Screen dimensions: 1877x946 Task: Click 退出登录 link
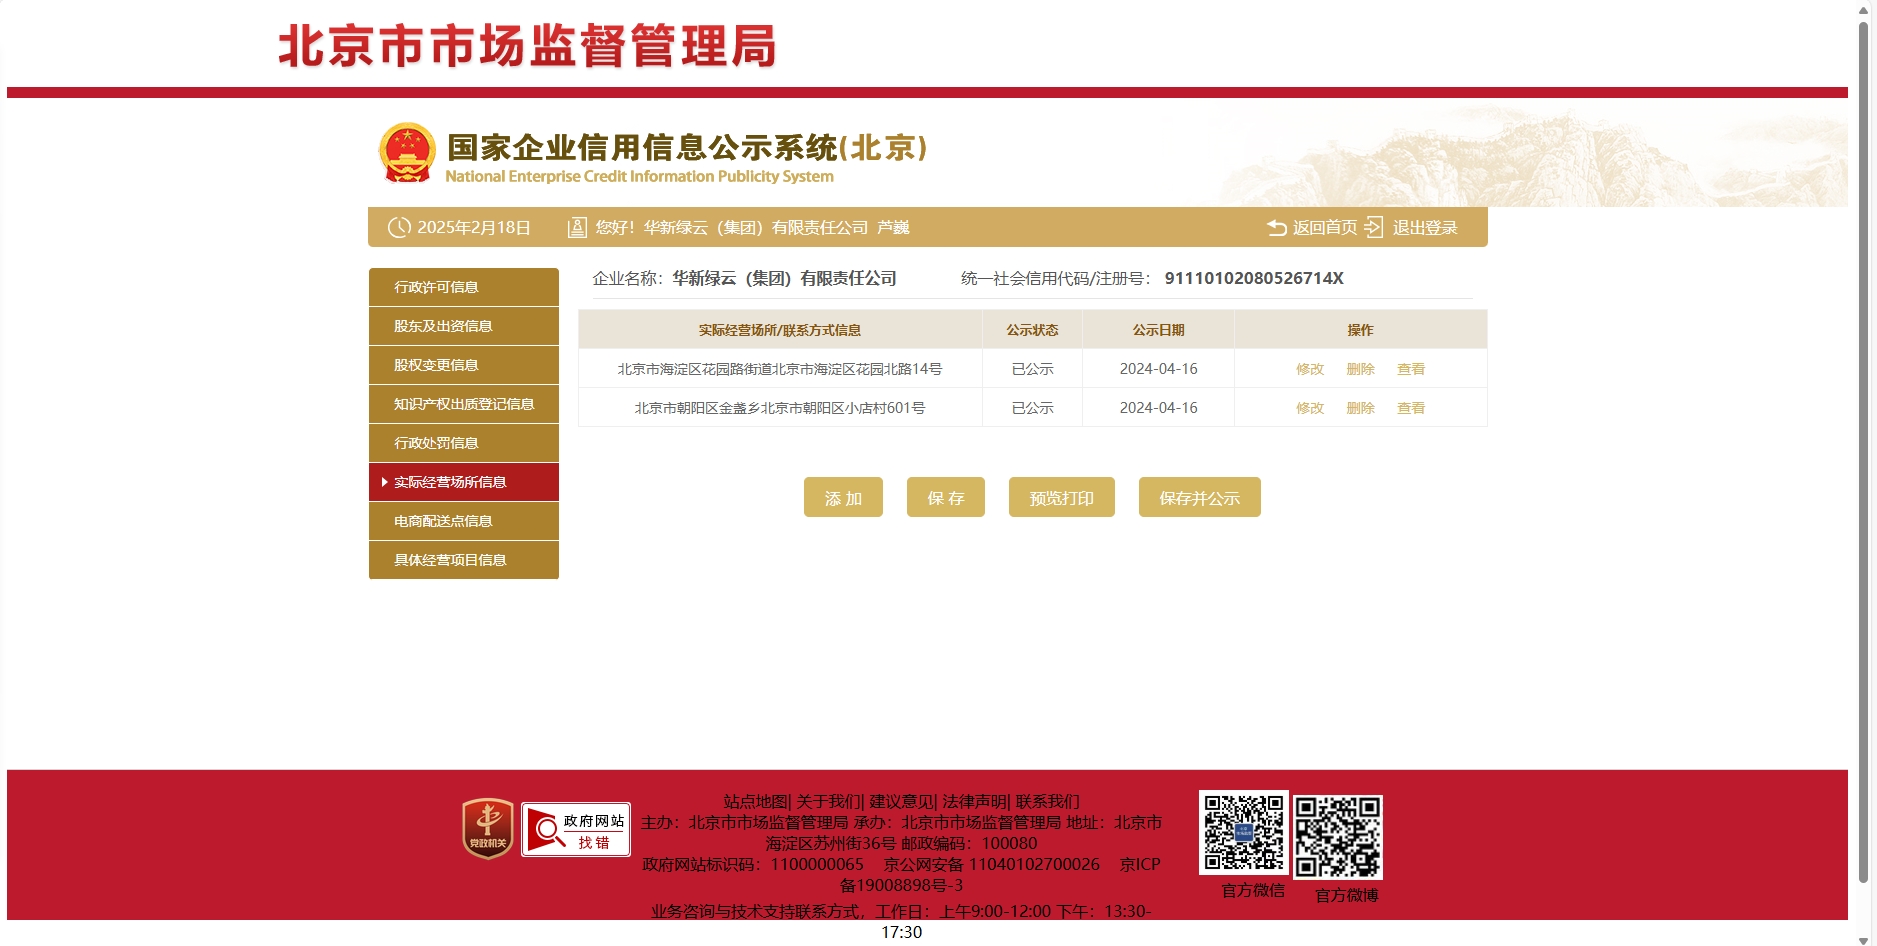1425,227
